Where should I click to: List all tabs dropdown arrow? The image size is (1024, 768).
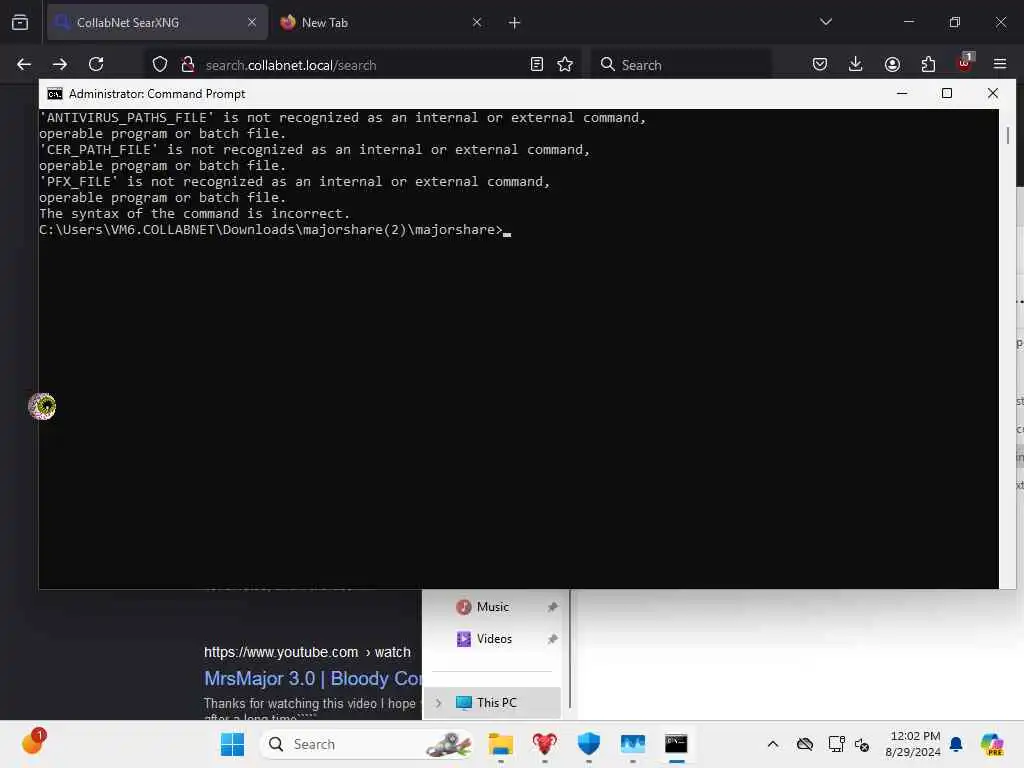coord(825,22)
